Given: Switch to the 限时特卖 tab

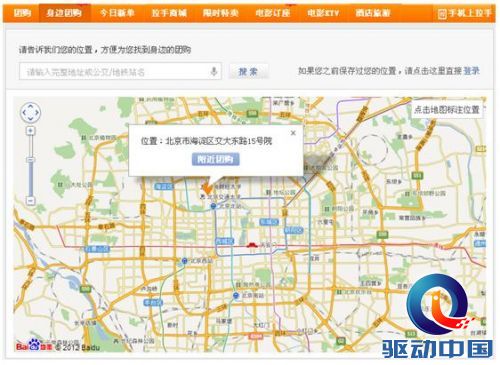Looking at the screenshot, I should click(x=220, y=13).
